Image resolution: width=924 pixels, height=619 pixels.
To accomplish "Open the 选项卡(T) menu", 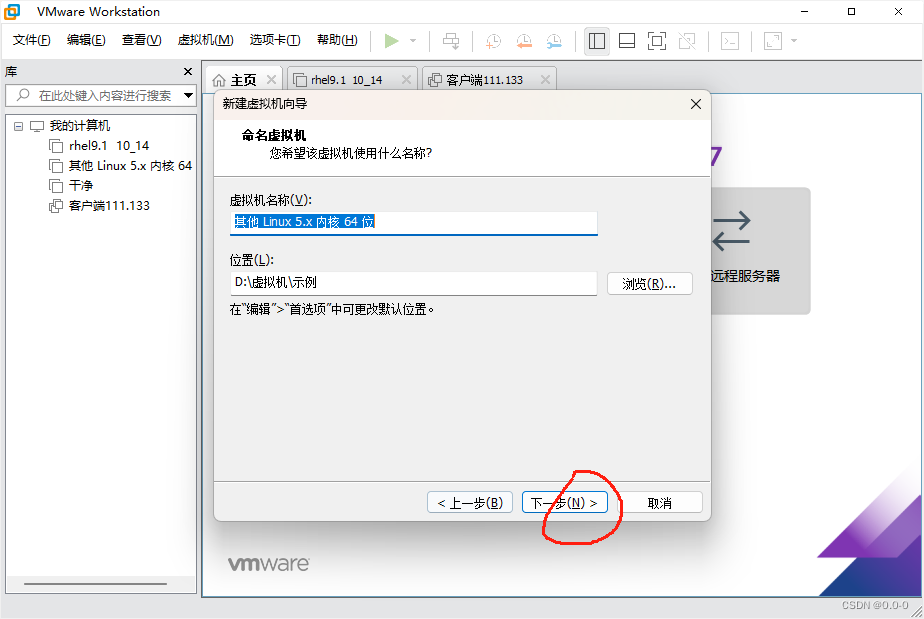I will pyautogui.click(x=275, y=40).
